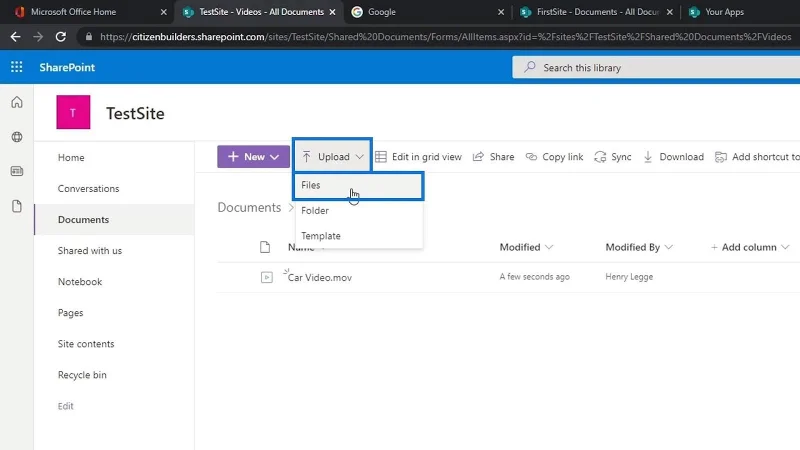The width and height of the screenshot is (800, 450).
Task: Close the Google browser tab
Action: coord(501,12)
